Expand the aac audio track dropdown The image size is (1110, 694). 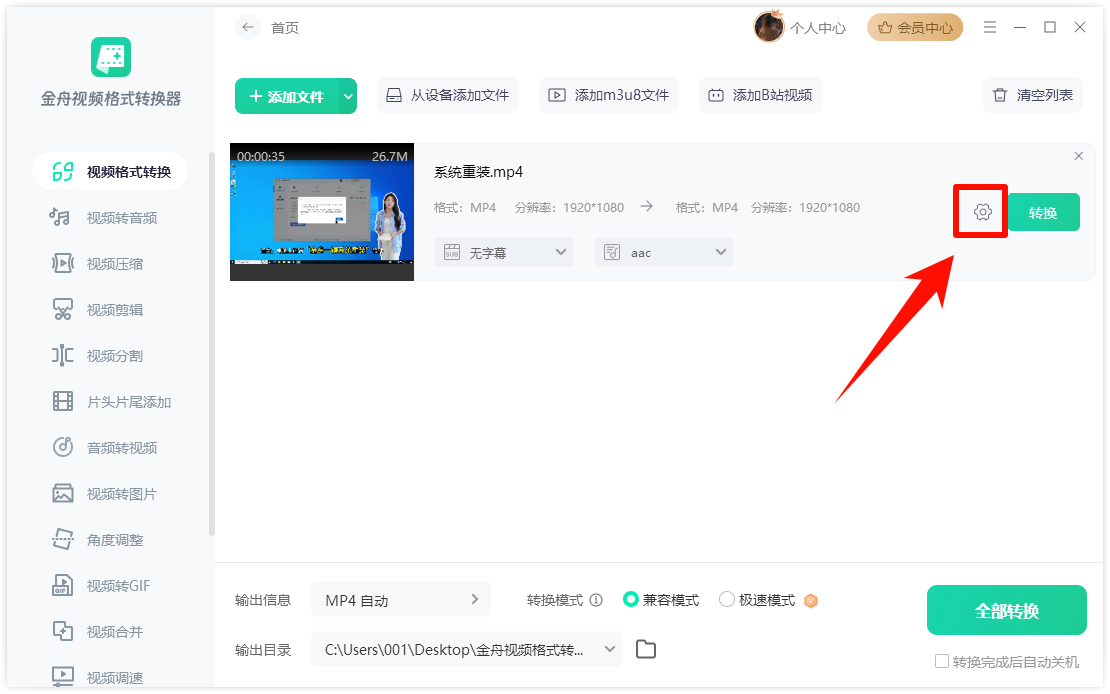(x=663, y=252)
